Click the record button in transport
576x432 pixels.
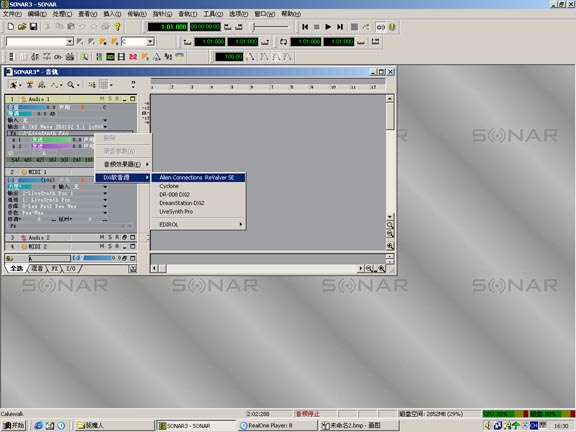[354, 27]
